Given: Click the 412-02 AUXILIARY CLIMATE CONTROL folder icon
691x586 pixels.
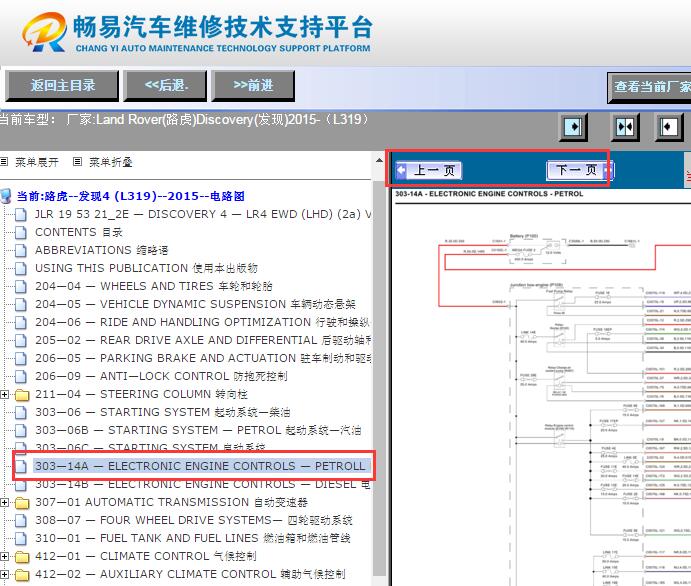Looking at the screenshot, I should coord(22,575).
